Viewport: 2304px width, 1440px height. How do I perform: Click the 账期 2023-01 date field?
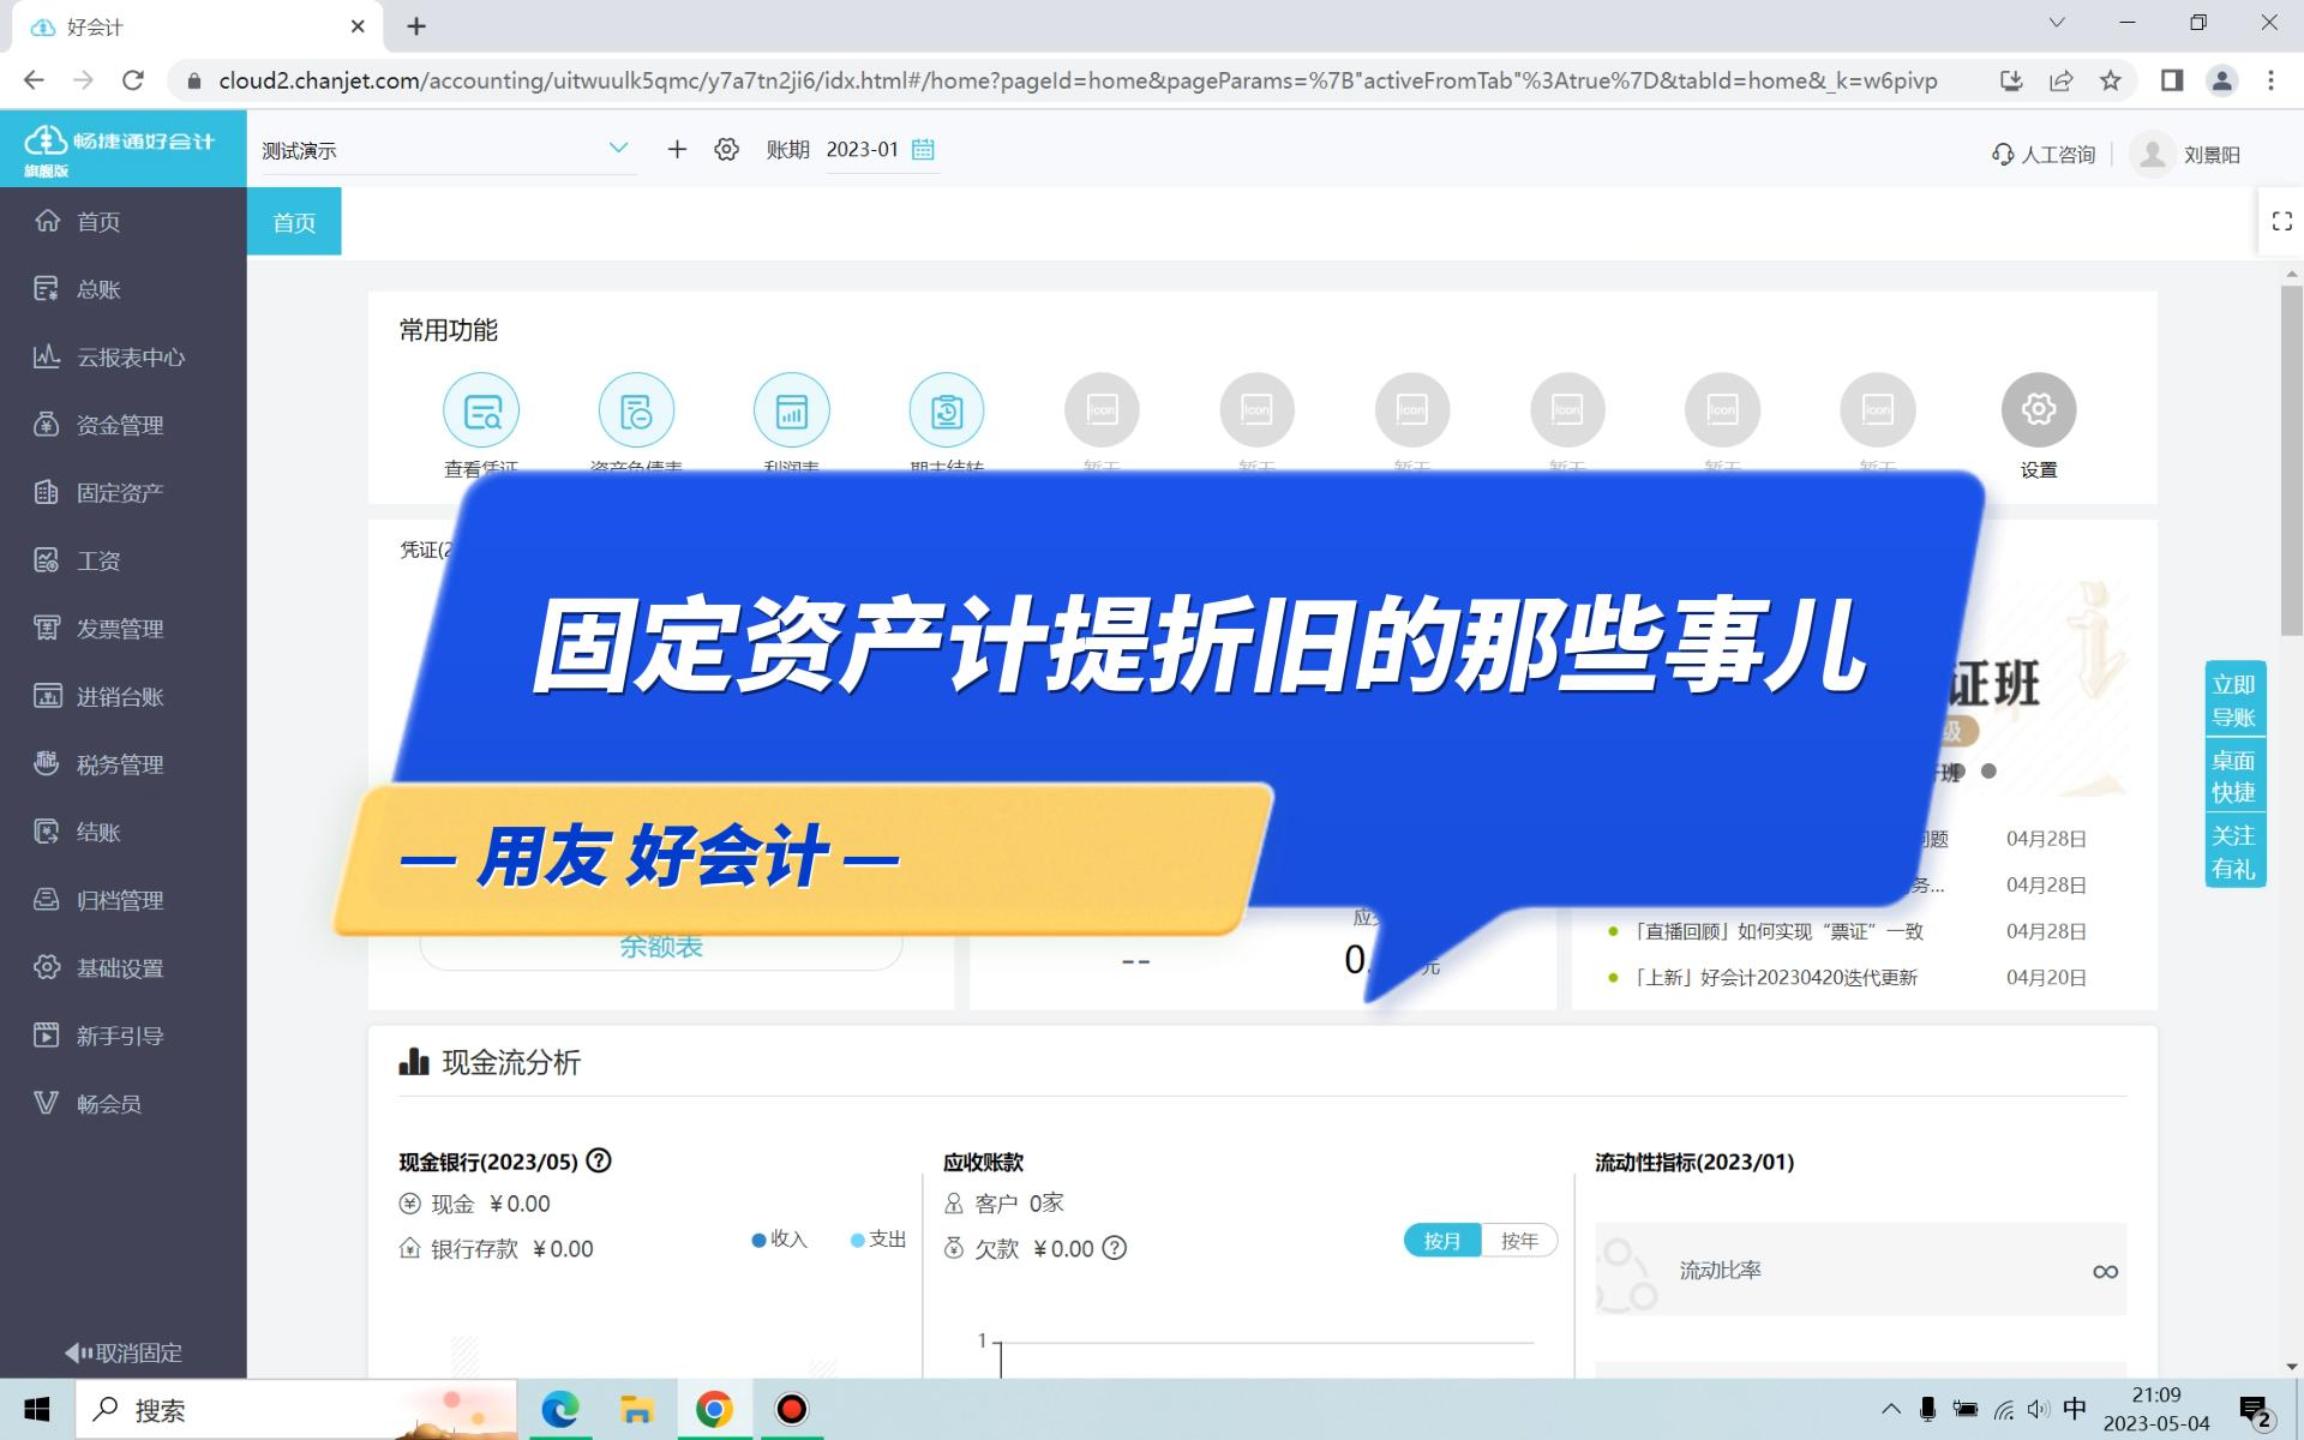861,149
